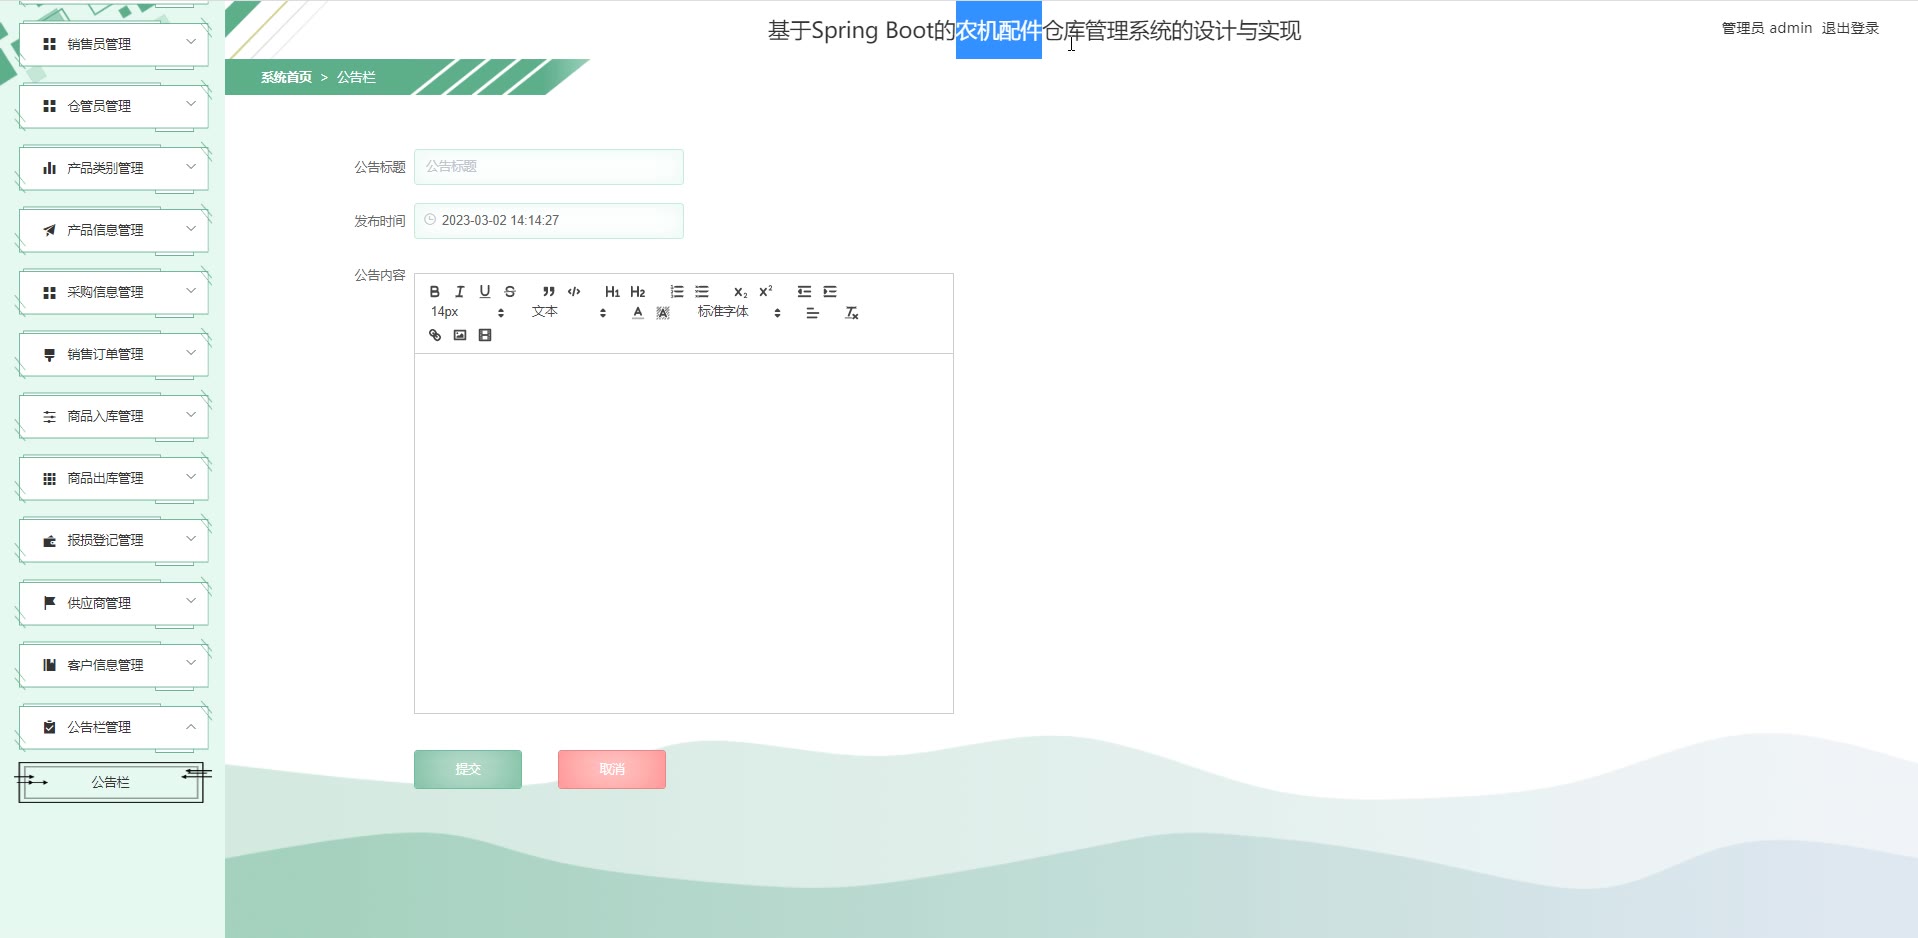Click the 产品信息管理 paper plane icon
The height and width of the screenshot is (938, 1918).
coord(49,230)
